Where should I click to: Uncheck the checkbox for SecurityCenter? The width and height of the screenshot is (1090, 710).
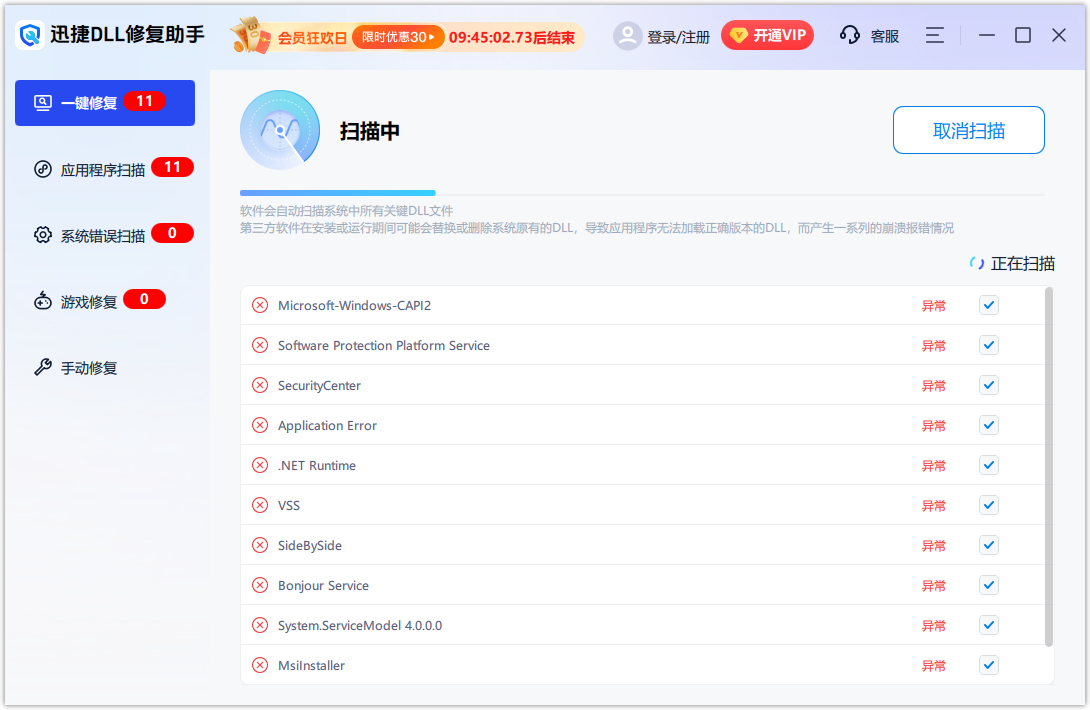[x=988, y=385]
